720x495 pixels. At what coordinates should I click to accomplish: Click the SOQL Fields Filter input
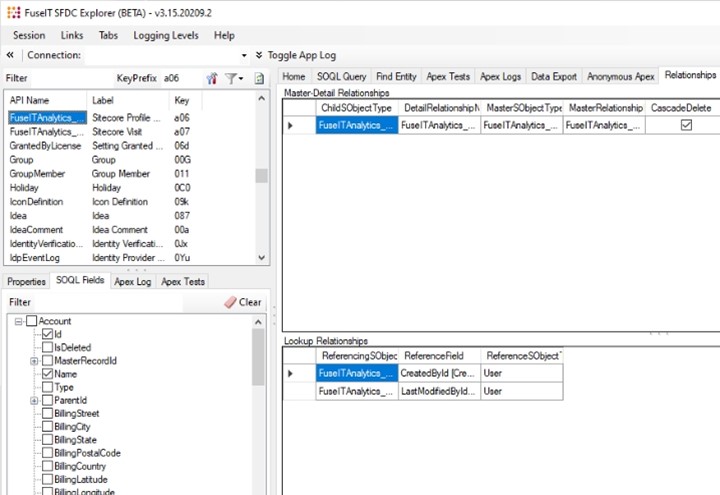click(108, 302)
